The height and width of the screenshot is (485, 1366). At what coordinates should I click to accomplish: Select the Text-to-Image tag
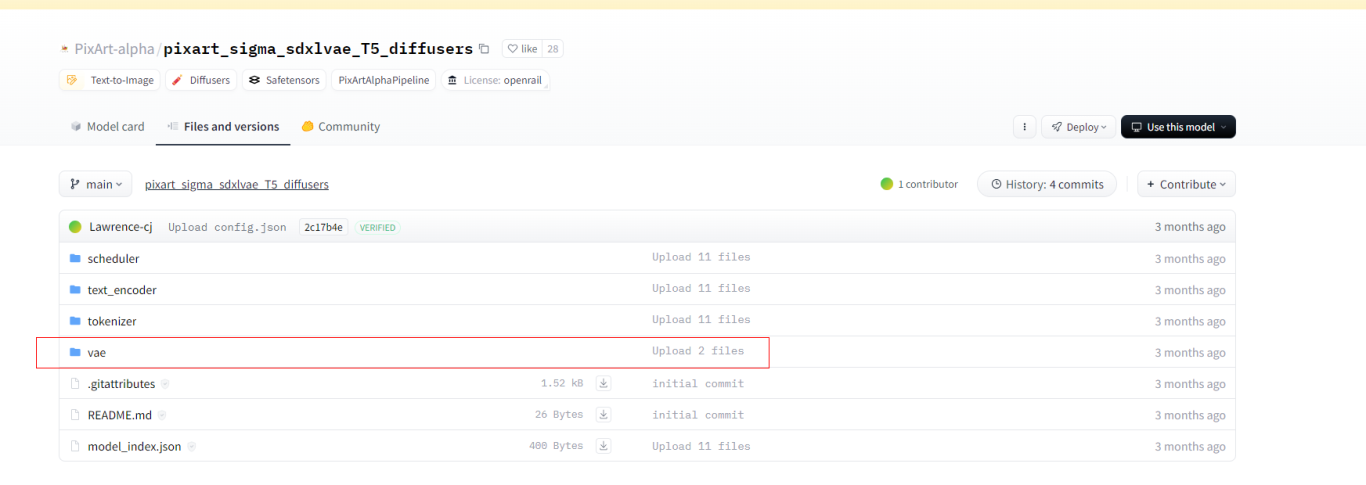tap(111, 80)
